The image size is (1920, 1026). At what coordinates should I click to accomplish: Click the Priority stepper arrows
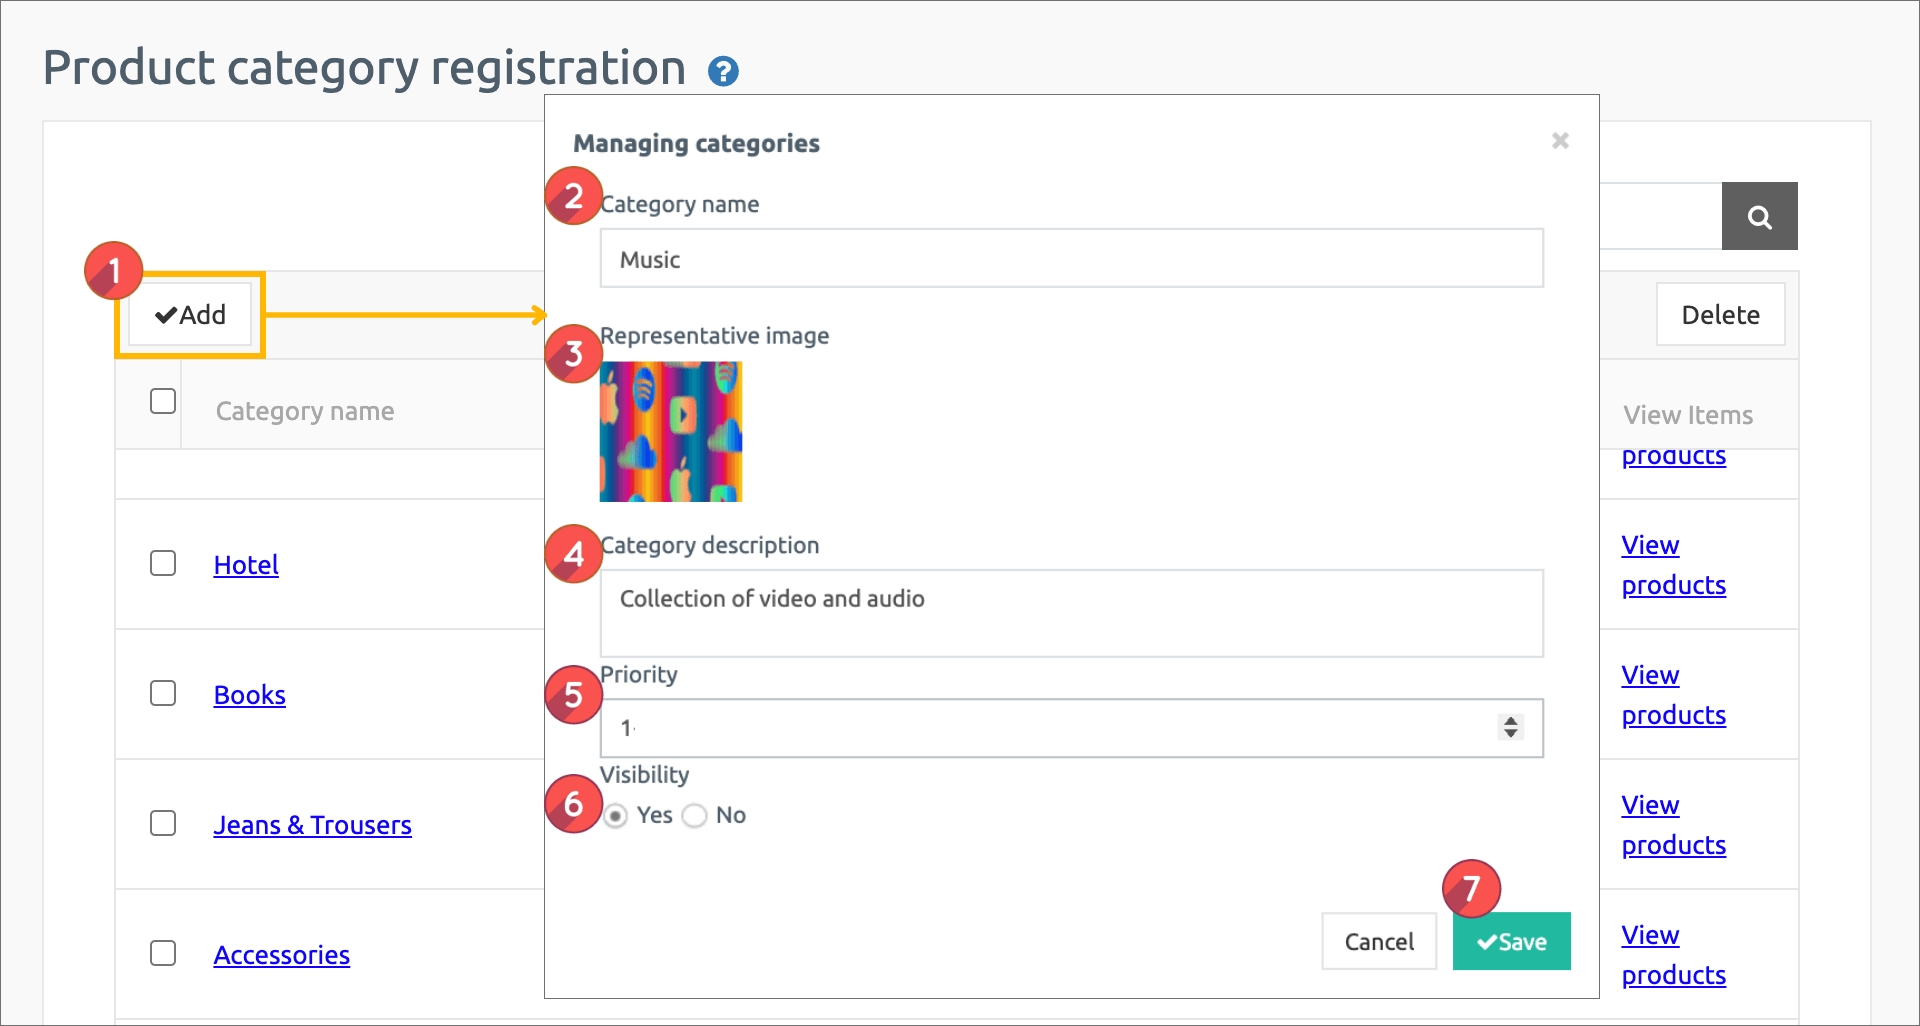click(x=1510, y=727)
